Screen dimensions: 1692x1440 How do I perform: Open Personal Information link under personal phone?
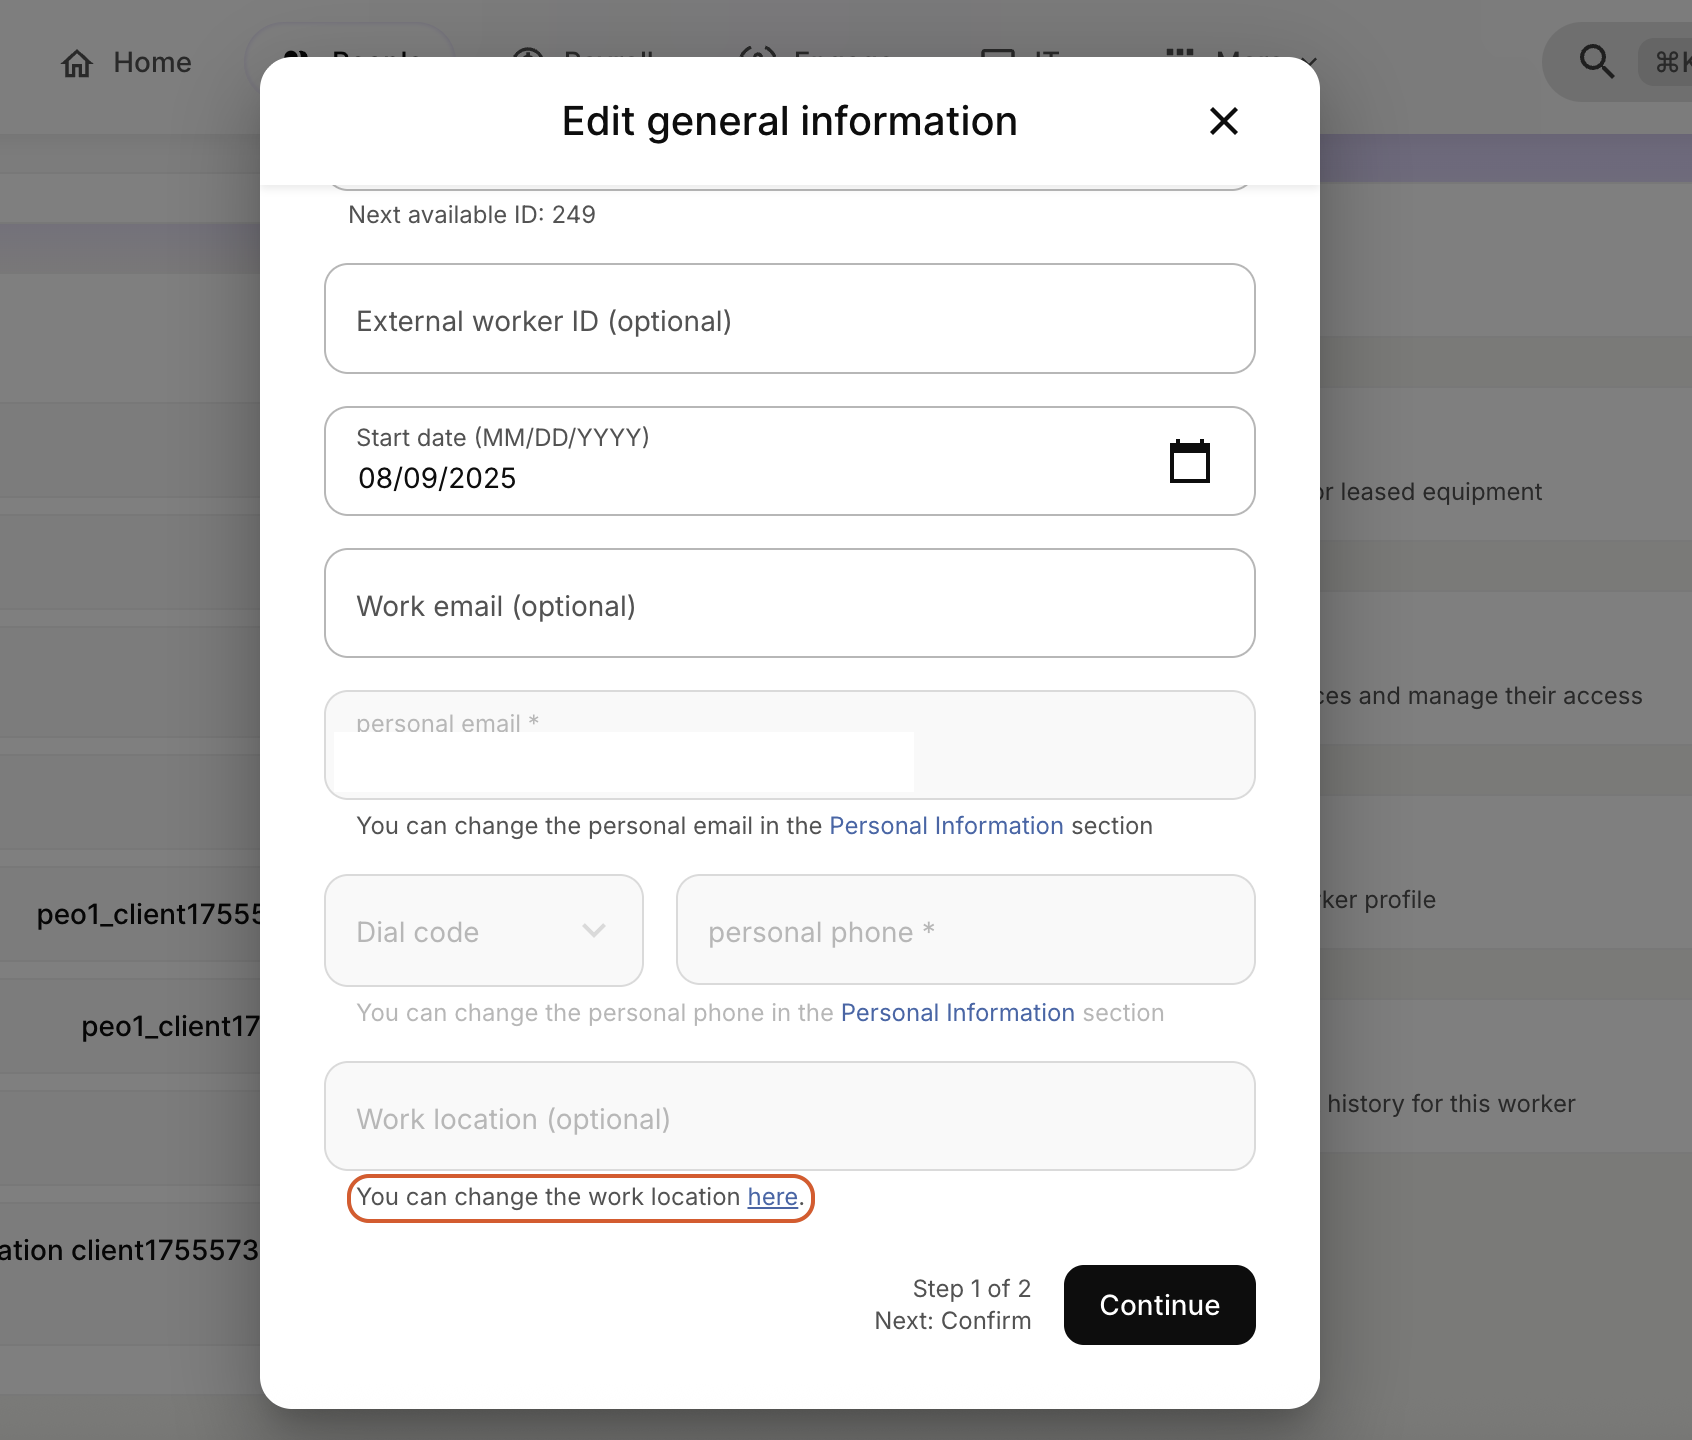[957, 1013]
